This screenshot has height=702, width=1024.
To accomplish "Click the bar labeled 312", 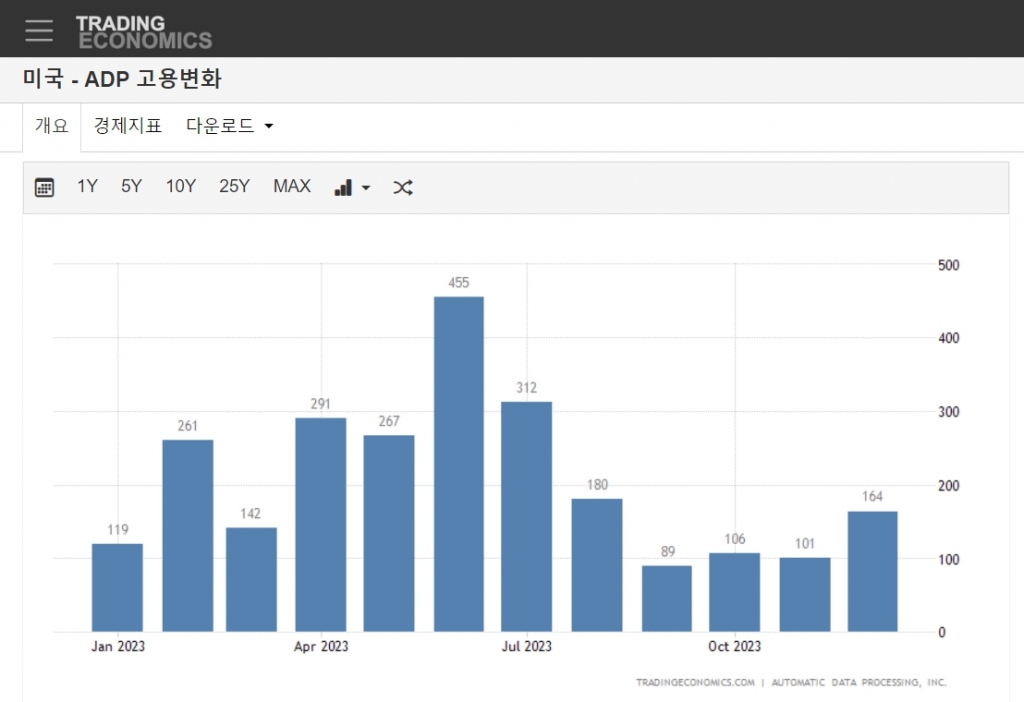I will (526, 516).
